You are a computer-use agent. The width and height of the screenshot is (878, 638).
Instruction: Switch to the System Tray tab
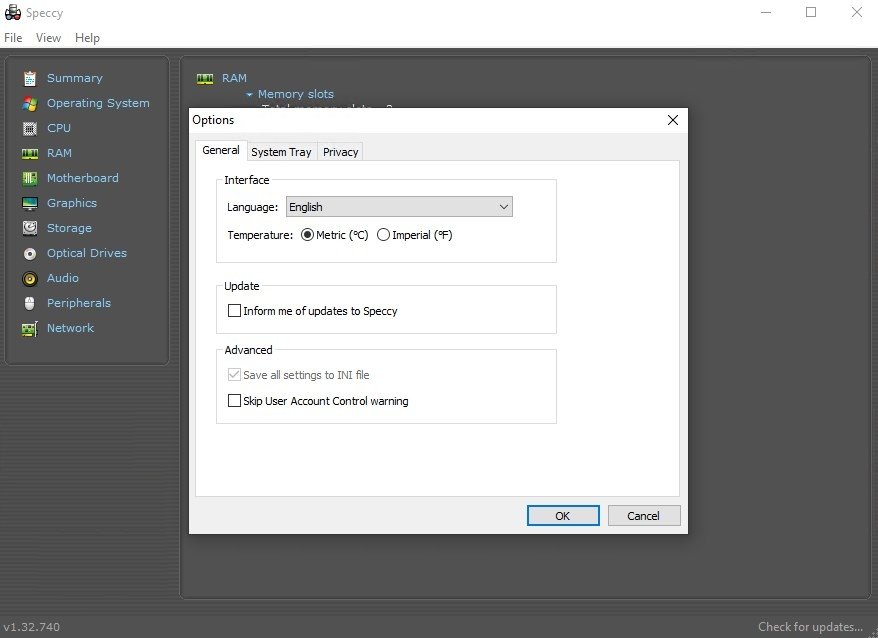[281, 152]
